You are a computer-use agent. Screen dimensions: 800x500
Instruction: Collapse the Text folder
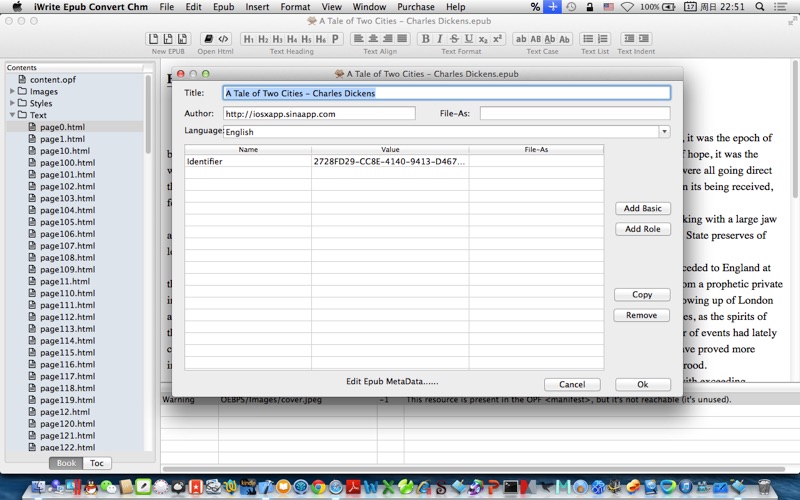(x=12, y=115)
